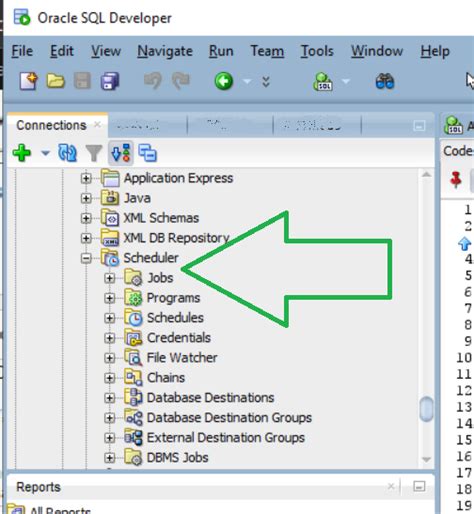This screenshot has height=514, width=474.
Task: Click the green Back navigation icon
Action: 224,81
